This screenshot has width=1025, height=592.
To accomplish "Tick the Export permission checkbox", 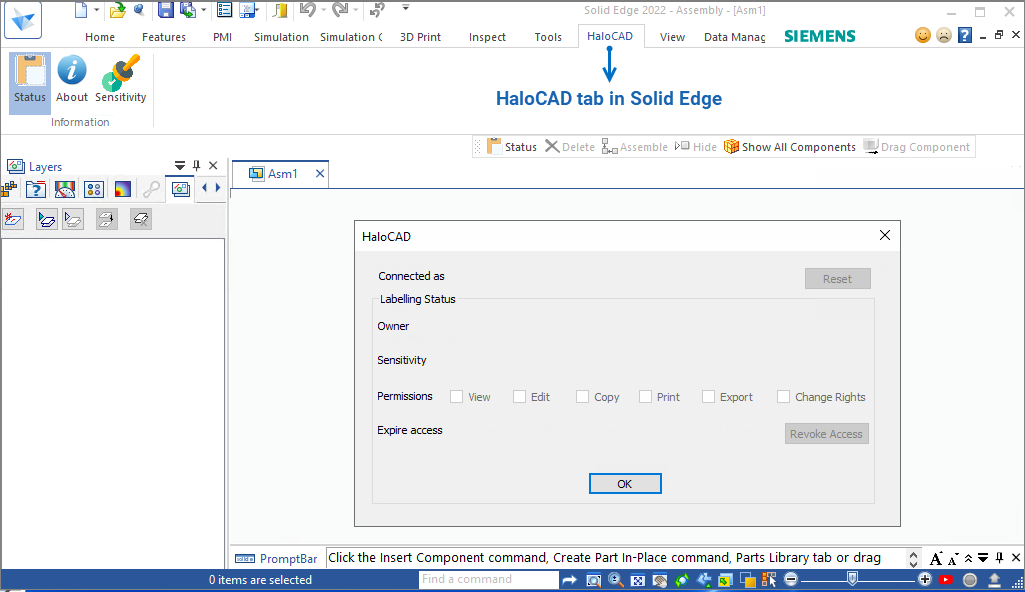I will coord(709,397).
